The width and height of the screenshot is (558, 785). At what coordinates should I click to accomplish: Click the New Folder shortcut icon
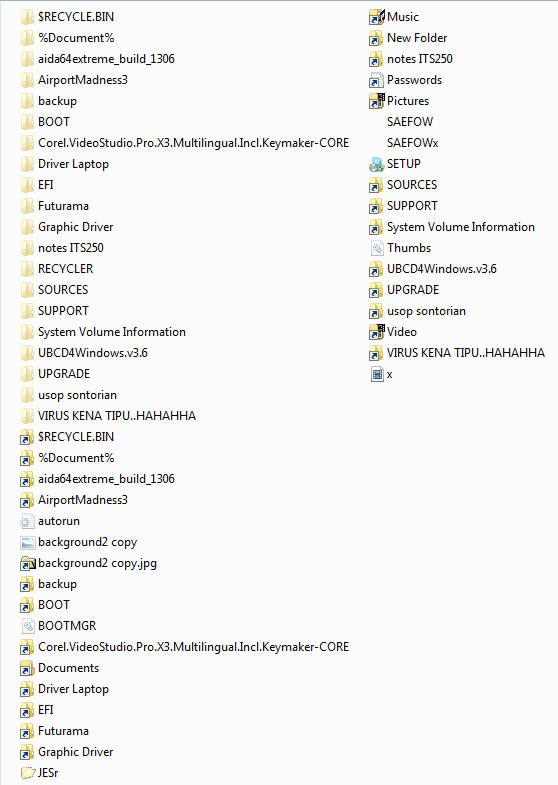click(376, 38)
